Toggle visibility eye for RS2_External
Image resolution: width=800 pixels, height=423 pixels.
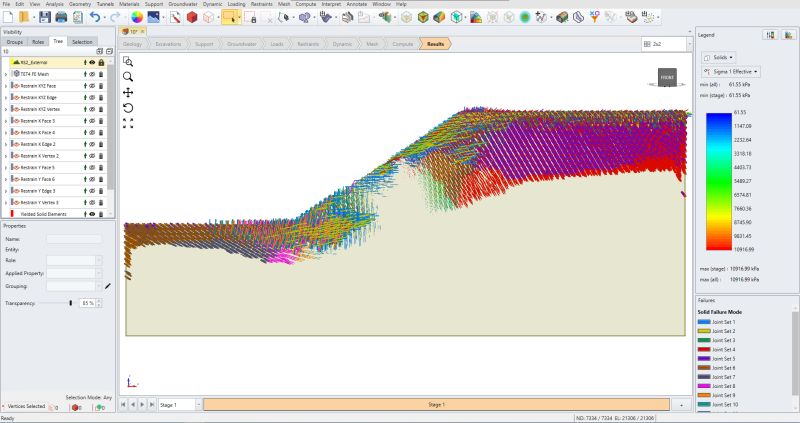pyautogui.click(x=92, y=62)
